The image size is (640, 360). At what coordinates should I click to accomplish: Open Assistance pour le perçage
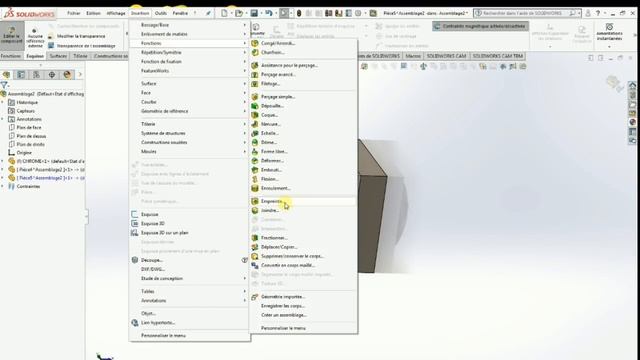pyautogui.click(x=289, y=65)
